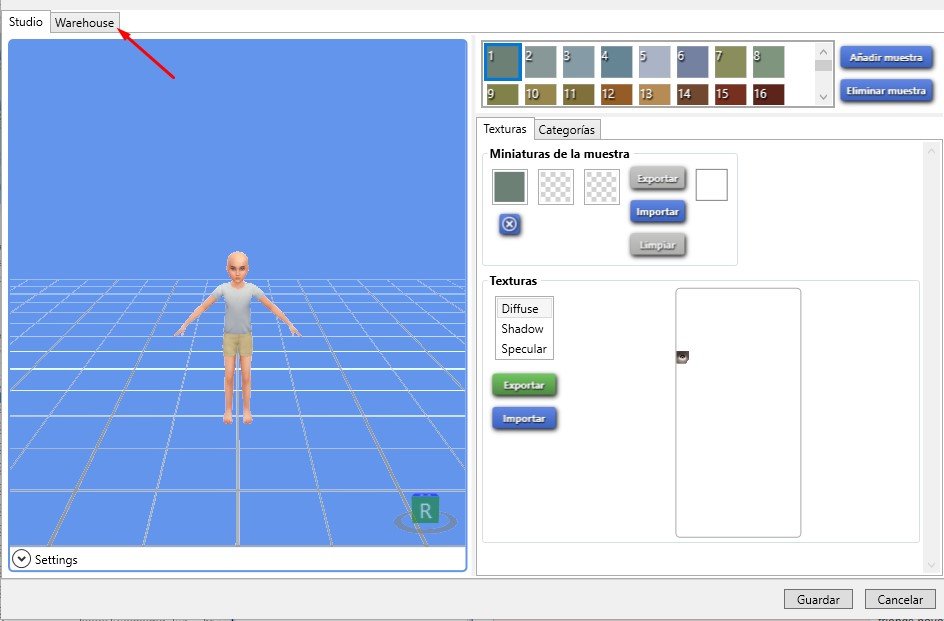Click the circled X remove thumbnail icon

point(509,224)
